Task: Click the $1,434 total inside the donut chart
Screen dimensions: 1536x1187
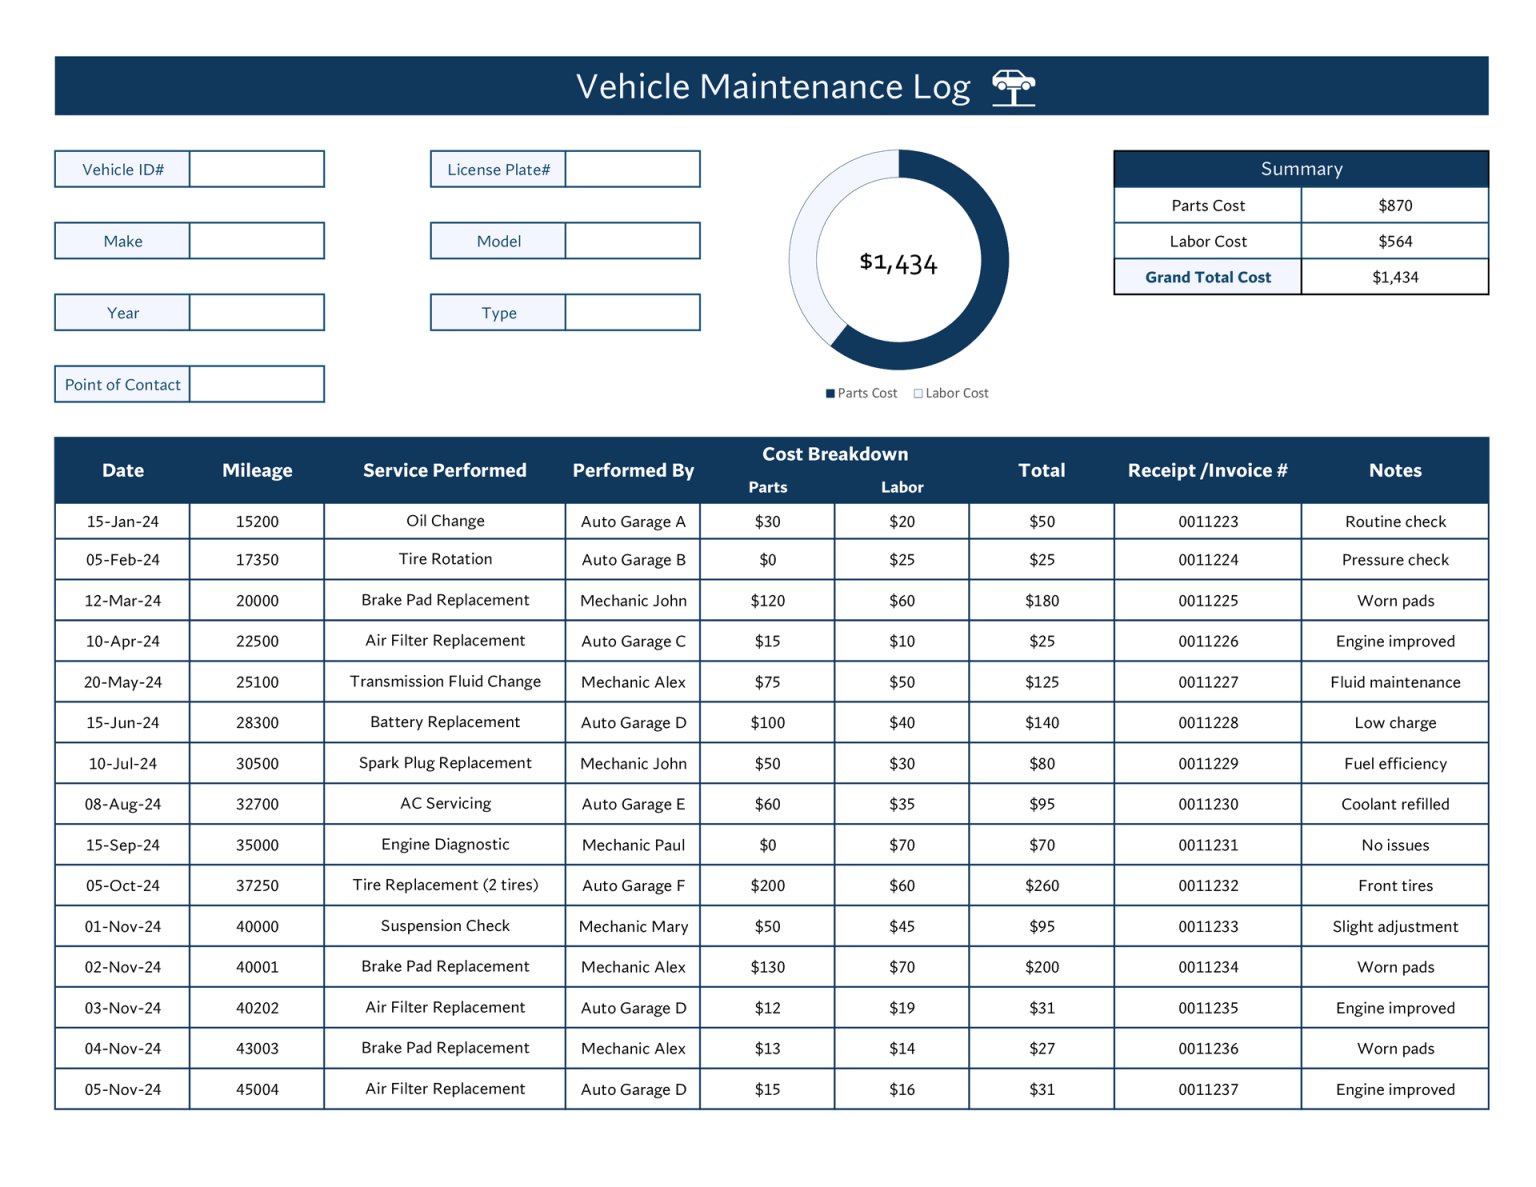Action: [899, 264]
